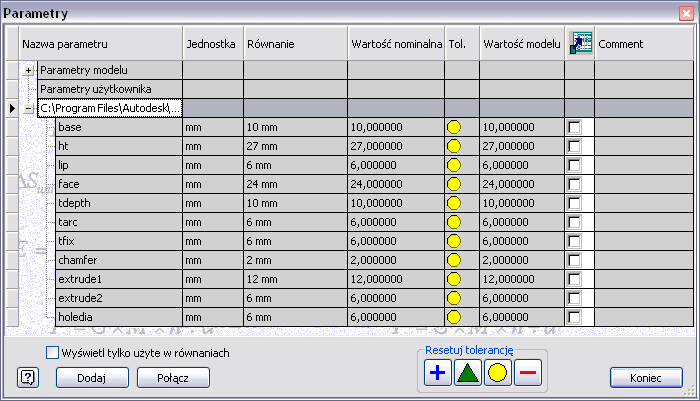Click the yellow tolerance circle for chamfer
This screenshot has height=401, width=700.
454,260
